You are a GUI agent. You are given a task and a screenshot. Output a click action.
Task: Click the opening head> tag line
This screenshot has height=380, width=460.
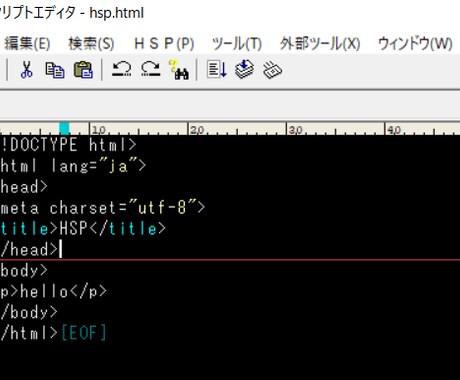pos(24,187)
